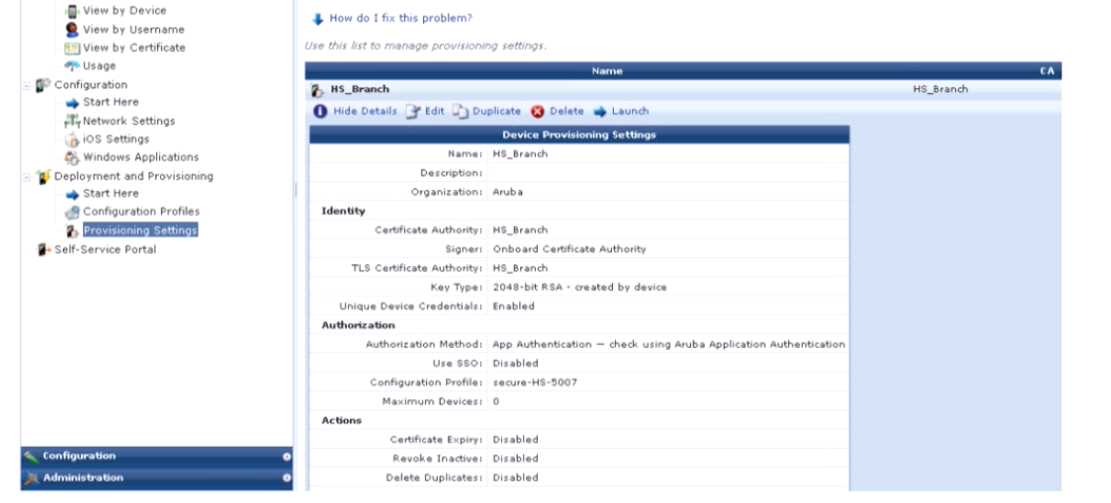The width and height of the screenshot is (1111, 503).
Task: Collapse the Configuration tree node
Action: pyautogui.click(x=27, y=85)
